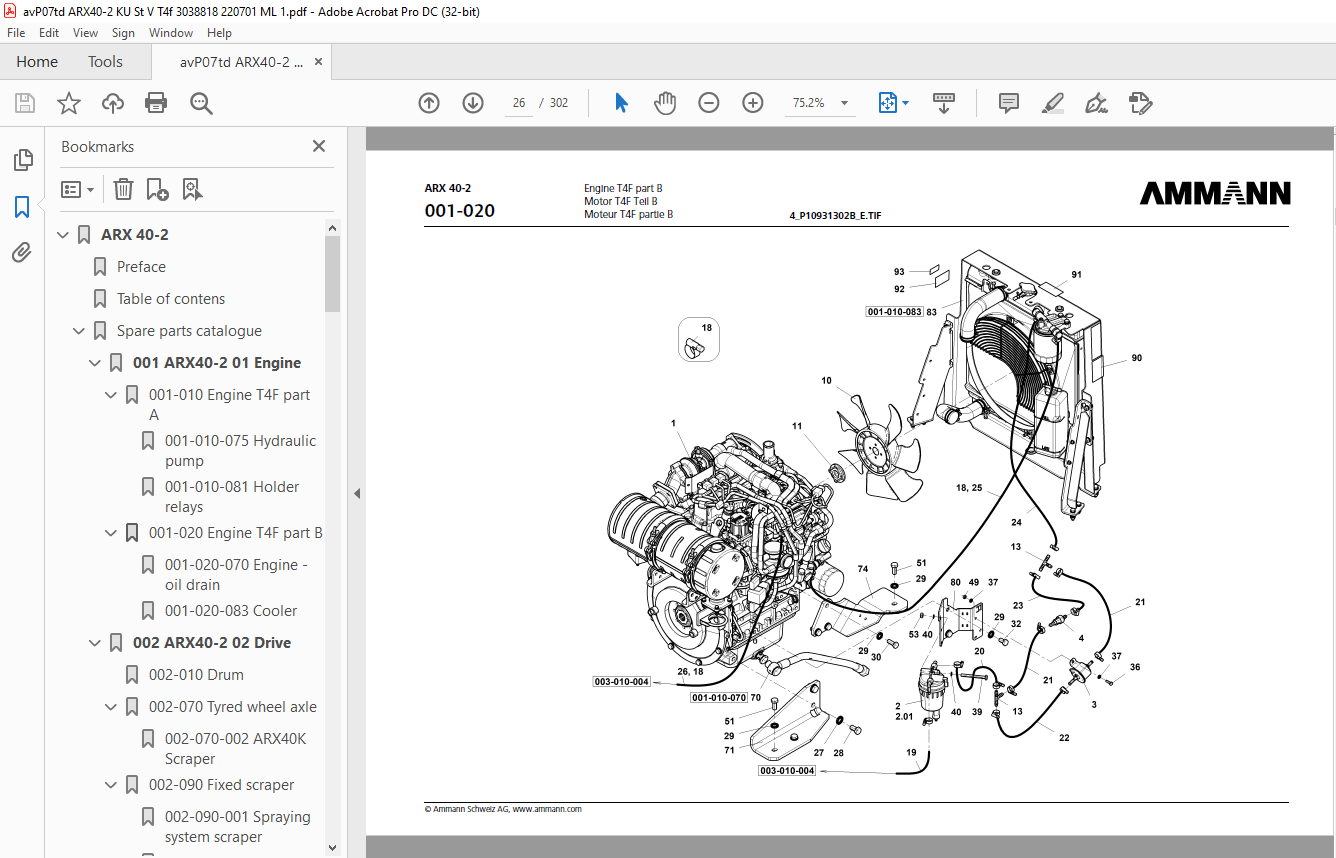Collapse 002 ARX40-2 02 Drive node
Screen dimensions: 1336x858
click(x=96, y=643)
